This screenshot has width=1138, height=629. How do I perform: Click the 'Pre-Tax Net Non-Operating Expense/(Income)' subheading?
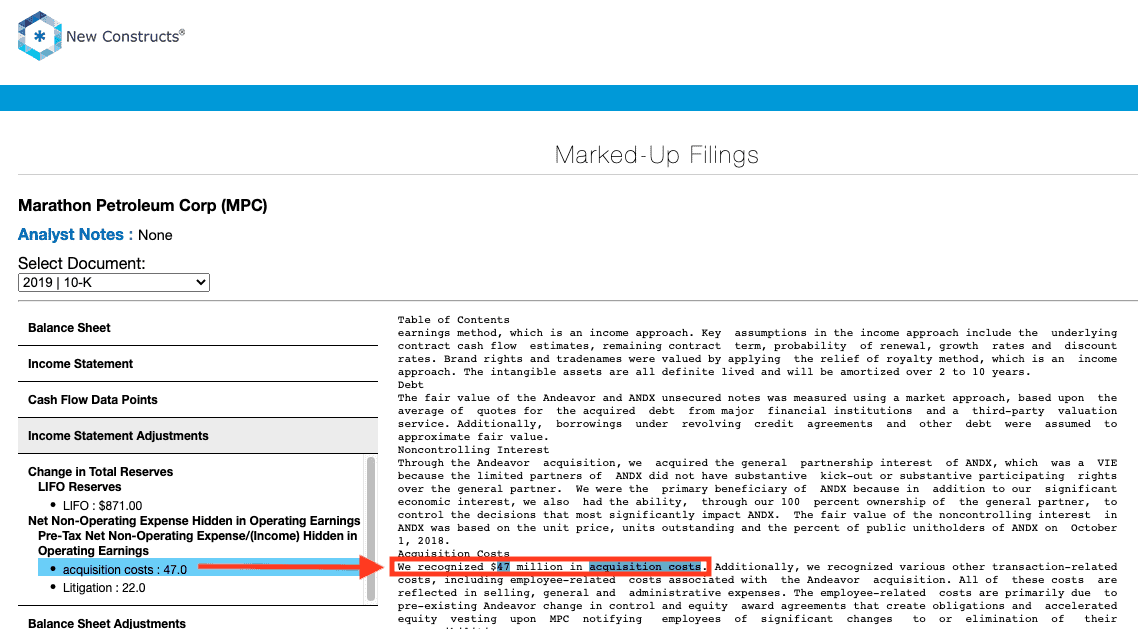click(197, 543)
